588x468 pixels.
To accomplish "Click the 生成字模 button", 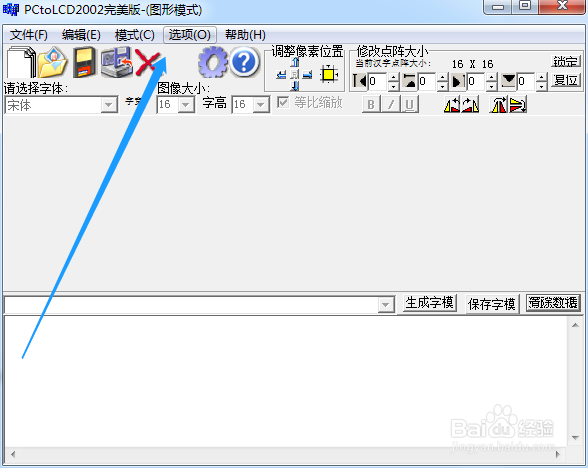I will tap(430, 303).
